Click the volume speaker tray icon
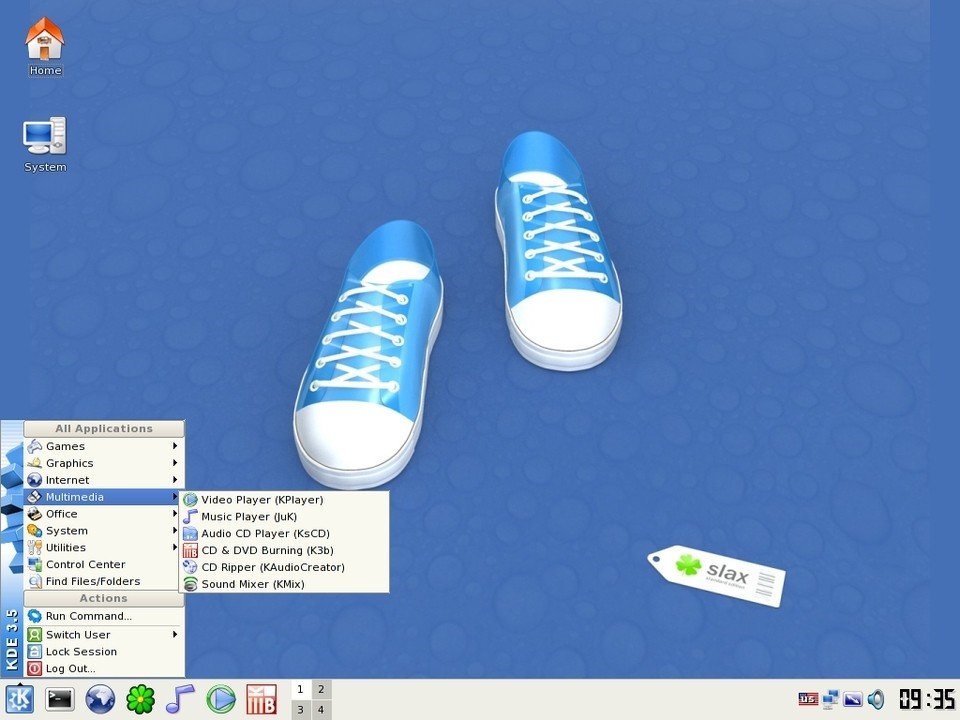 876,699
